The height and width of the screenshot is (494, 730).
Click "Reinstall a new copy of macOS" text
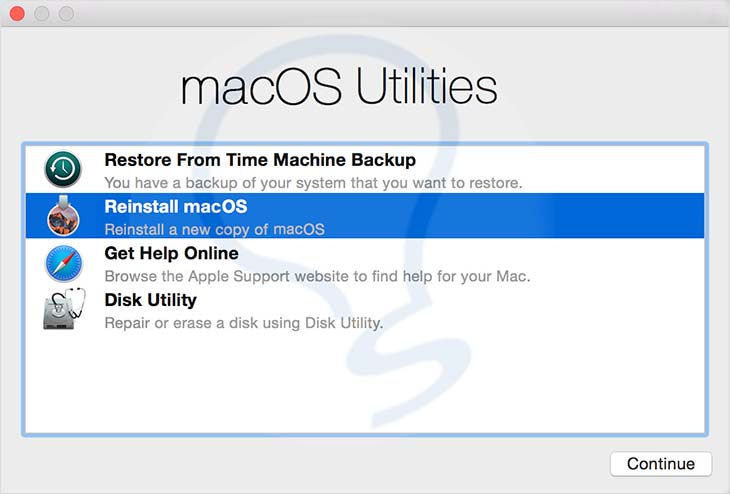click(214, 230)
